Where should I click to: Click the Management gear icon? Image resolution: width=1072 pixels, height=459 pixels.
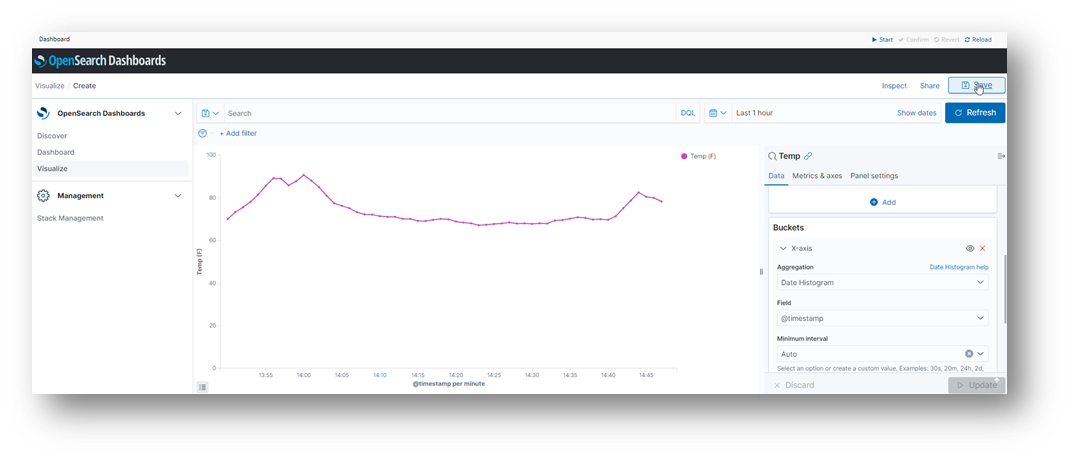point(43,196)
